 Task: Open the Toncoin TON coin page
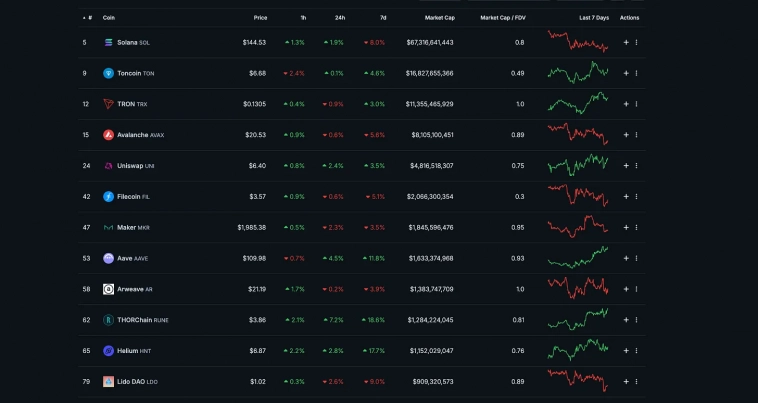(x=136, y=73)
